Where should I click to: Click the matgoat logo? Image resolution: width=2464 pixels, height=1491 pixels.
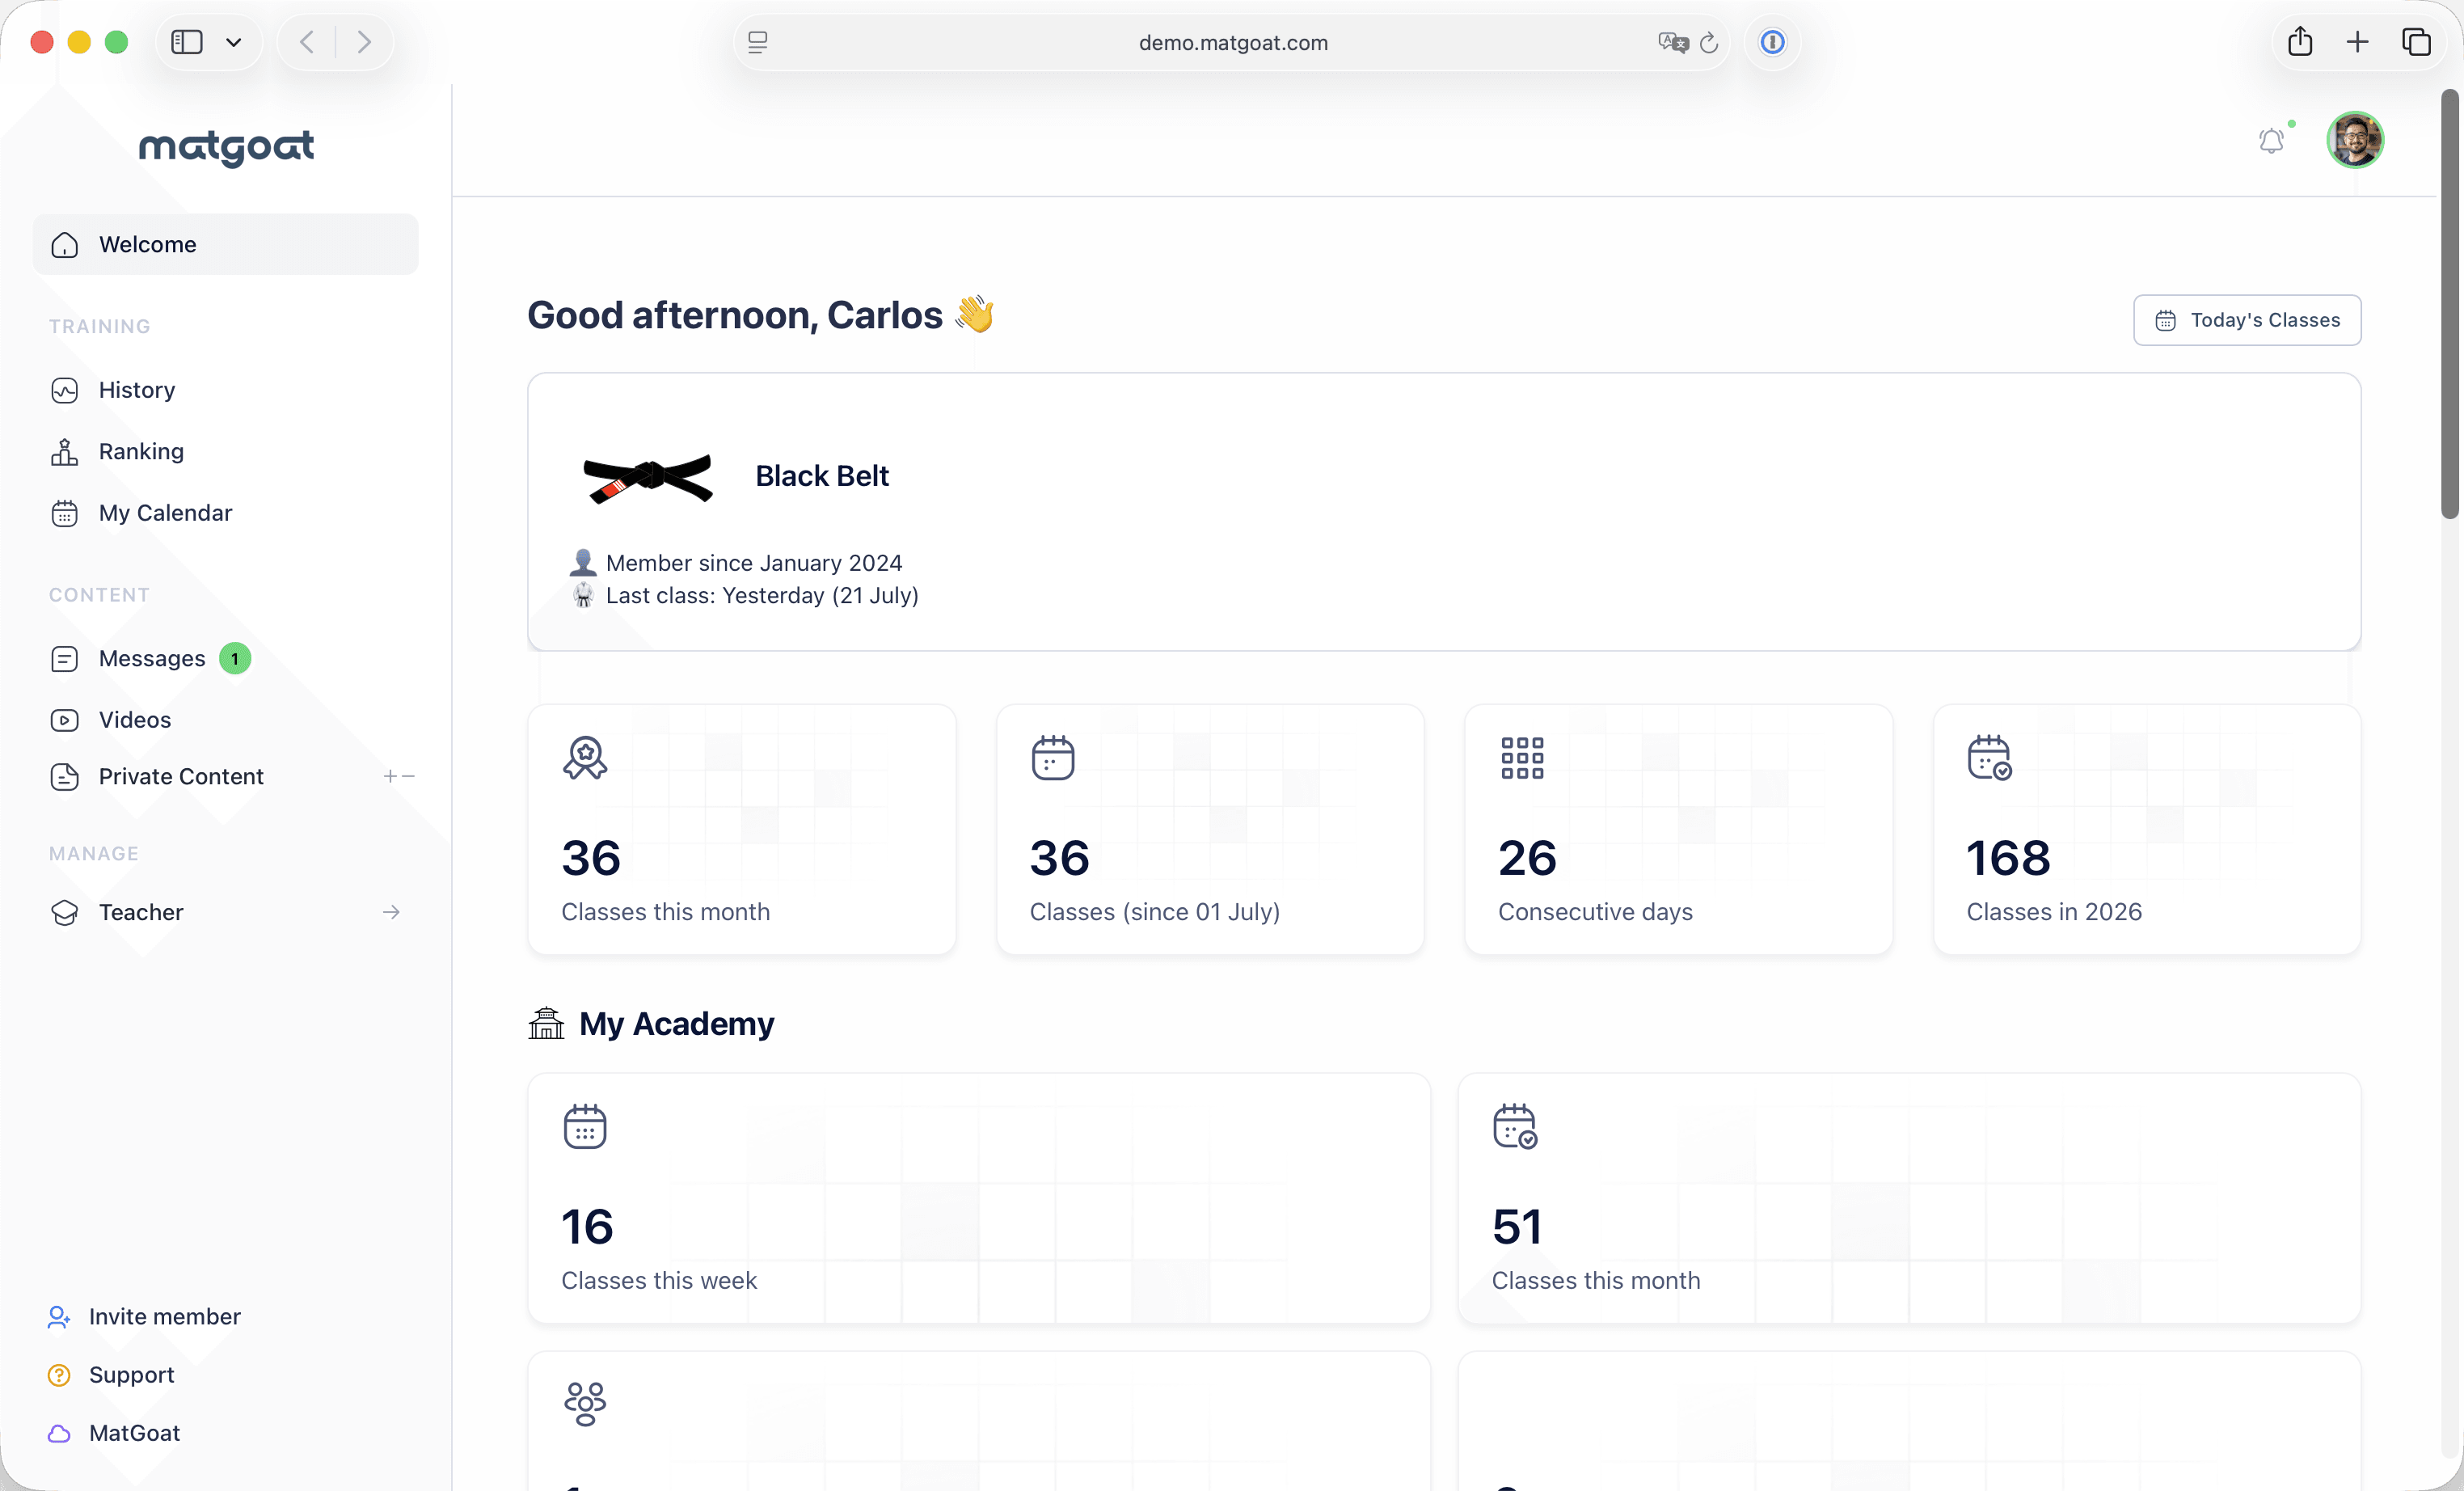point(226,147)
